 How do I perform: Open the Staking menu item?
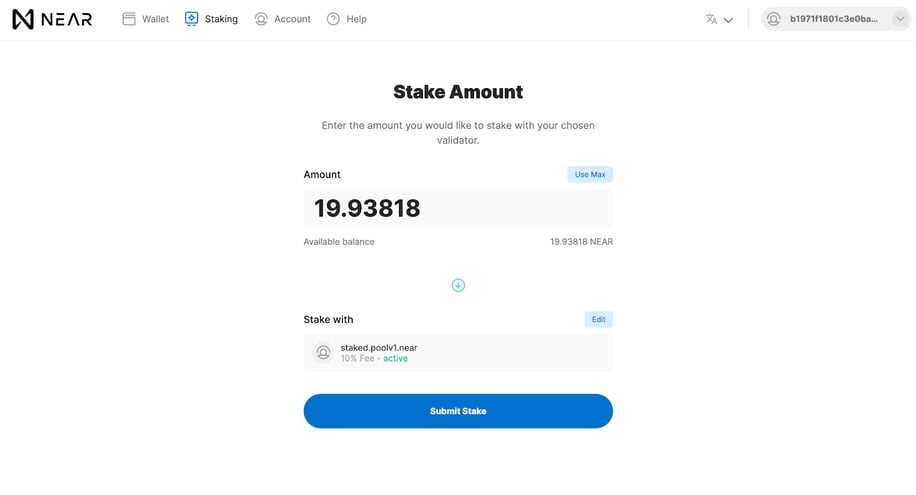coord(211,19)
